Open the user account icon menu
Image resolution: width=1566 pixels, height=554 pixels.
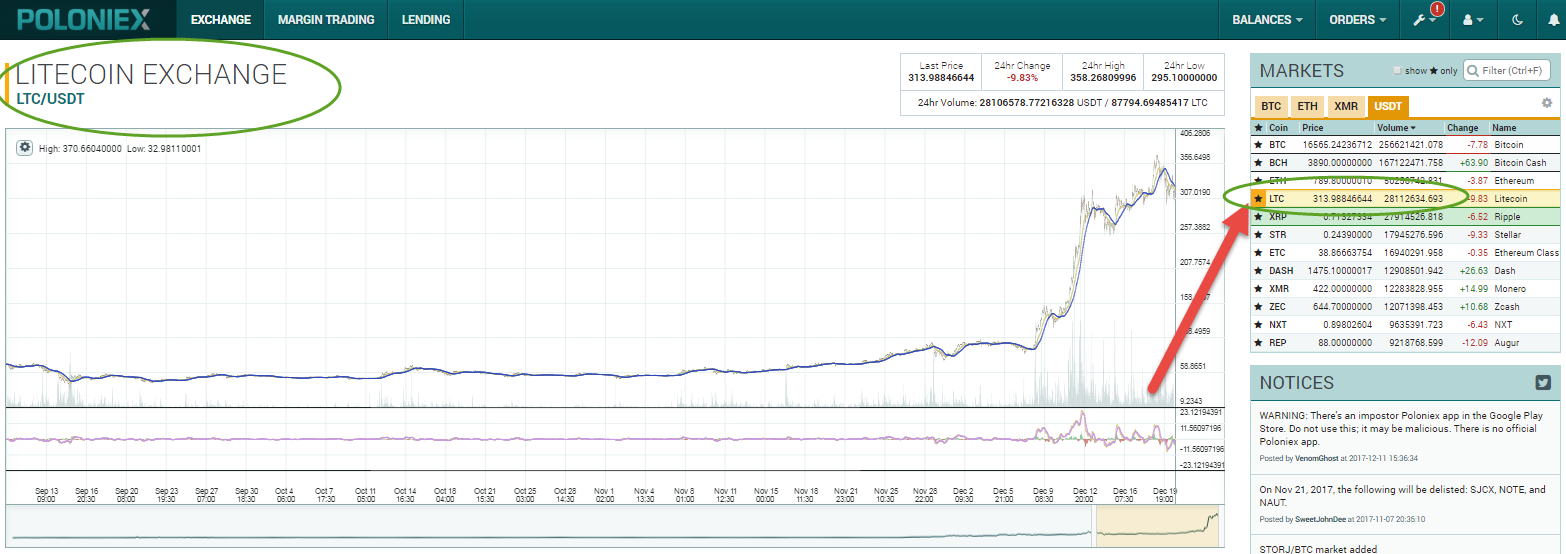(1472, 19)
